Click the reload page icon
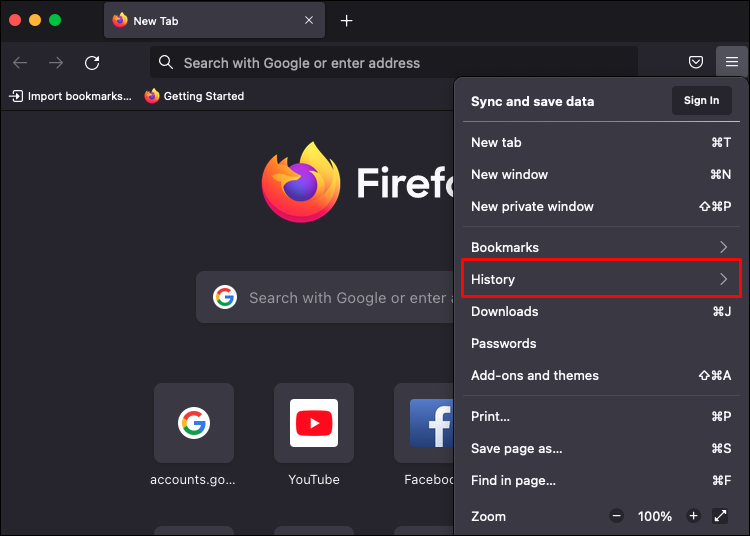The height and width of the screenshot is (536, 750). tap(92, 63)
